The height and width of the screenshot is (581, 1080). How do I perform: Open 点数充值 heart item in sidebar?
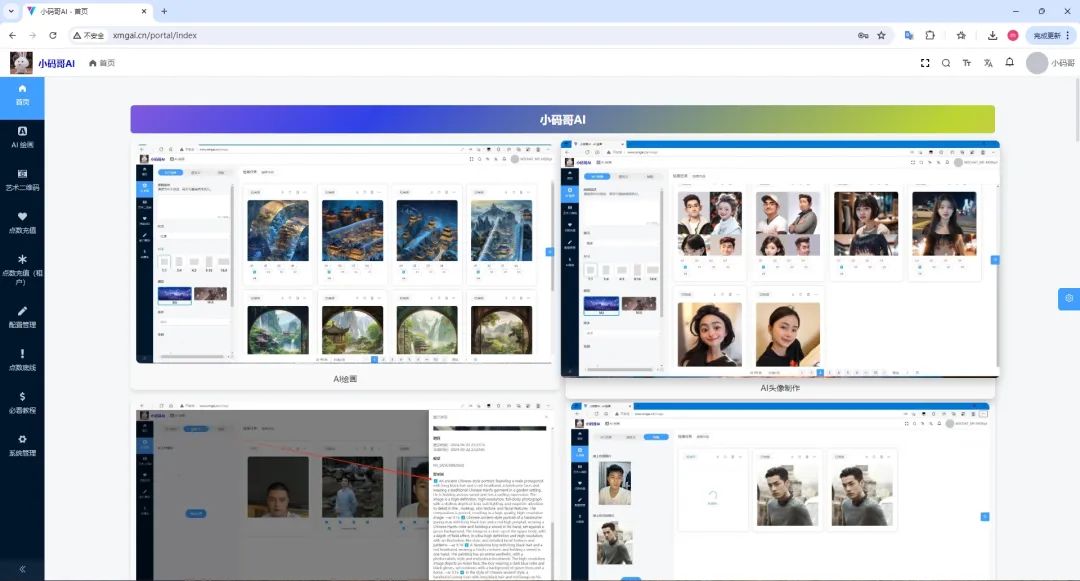tap(22, 223)
